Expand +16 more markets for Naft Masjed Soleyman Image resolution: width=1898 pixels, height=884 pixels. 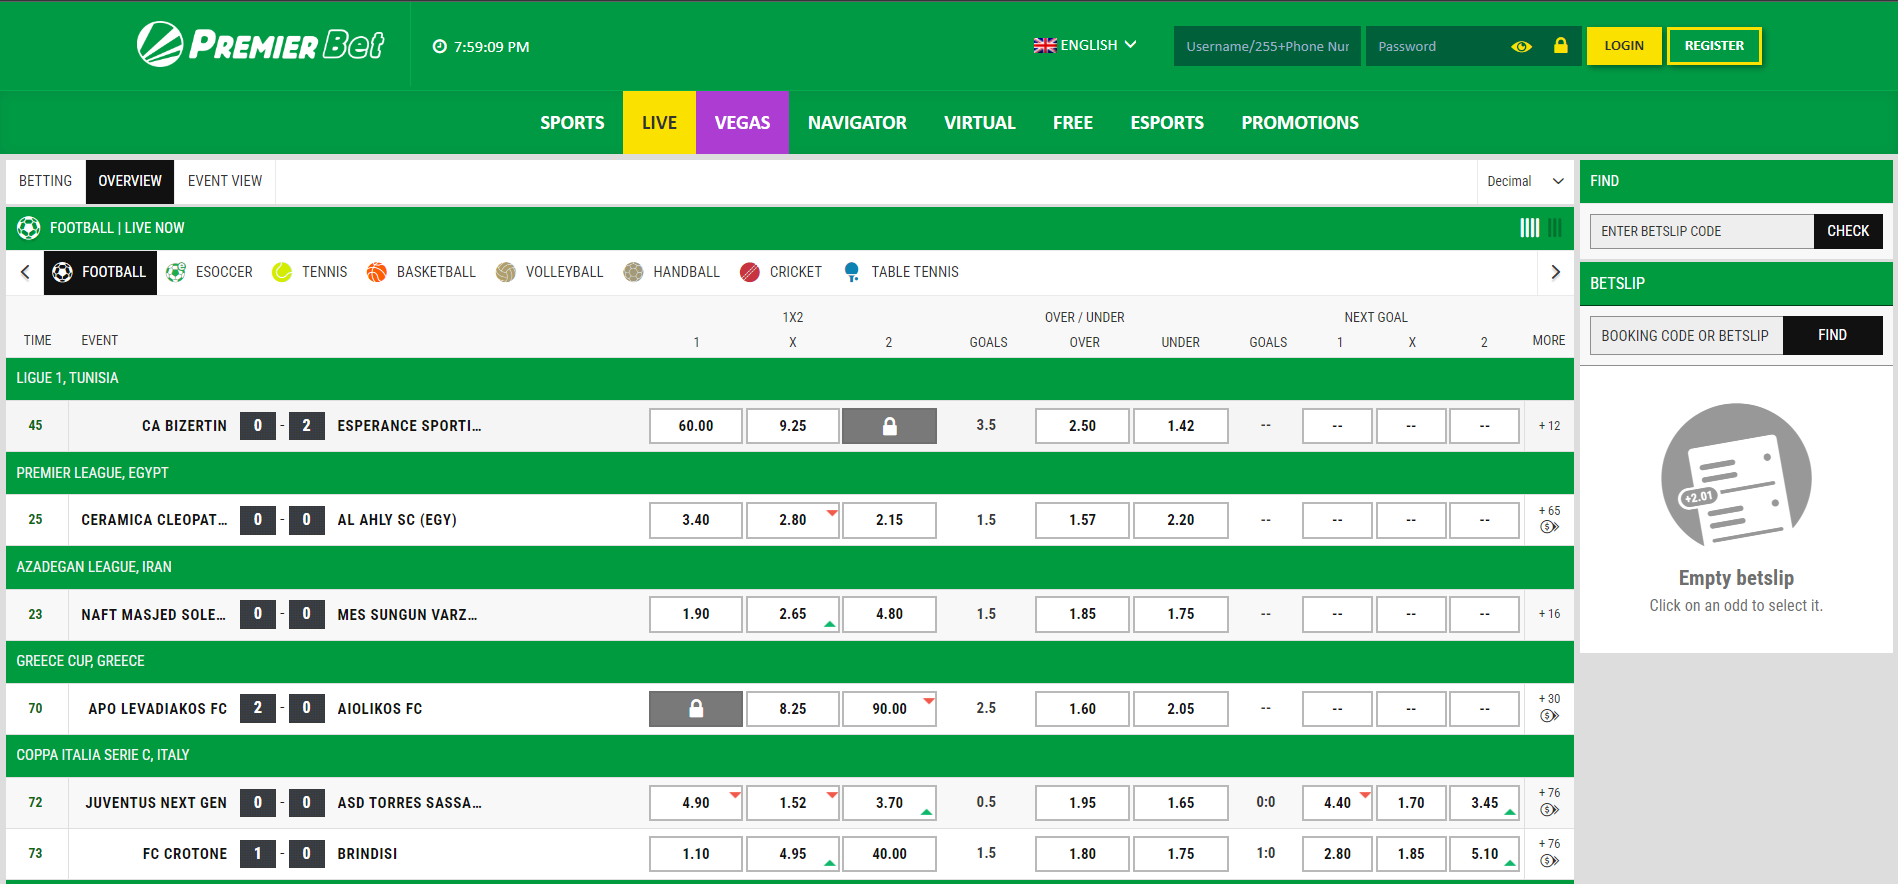1549,614
